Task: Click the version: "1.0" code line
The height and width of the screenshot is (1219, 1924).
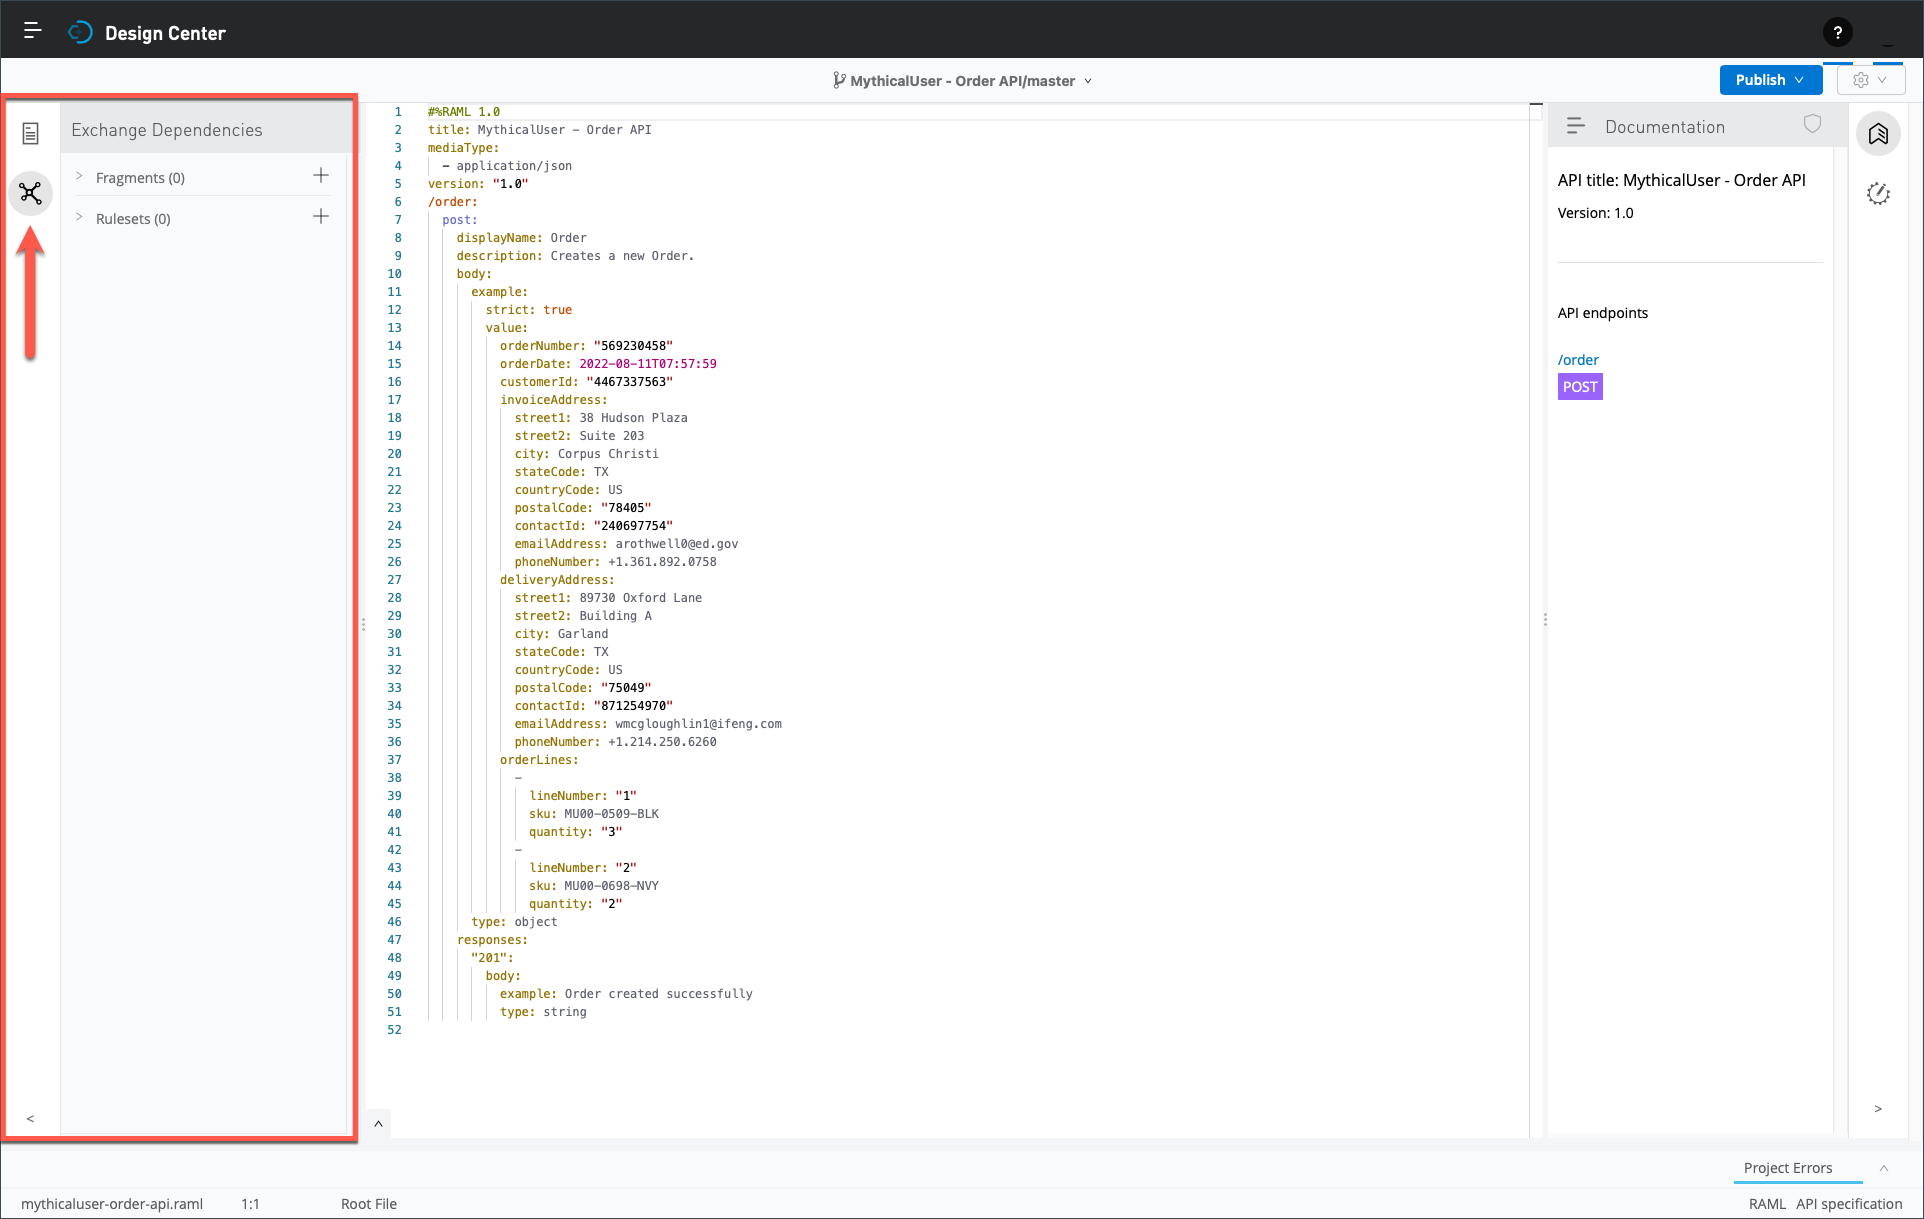Action: (478, 184)
